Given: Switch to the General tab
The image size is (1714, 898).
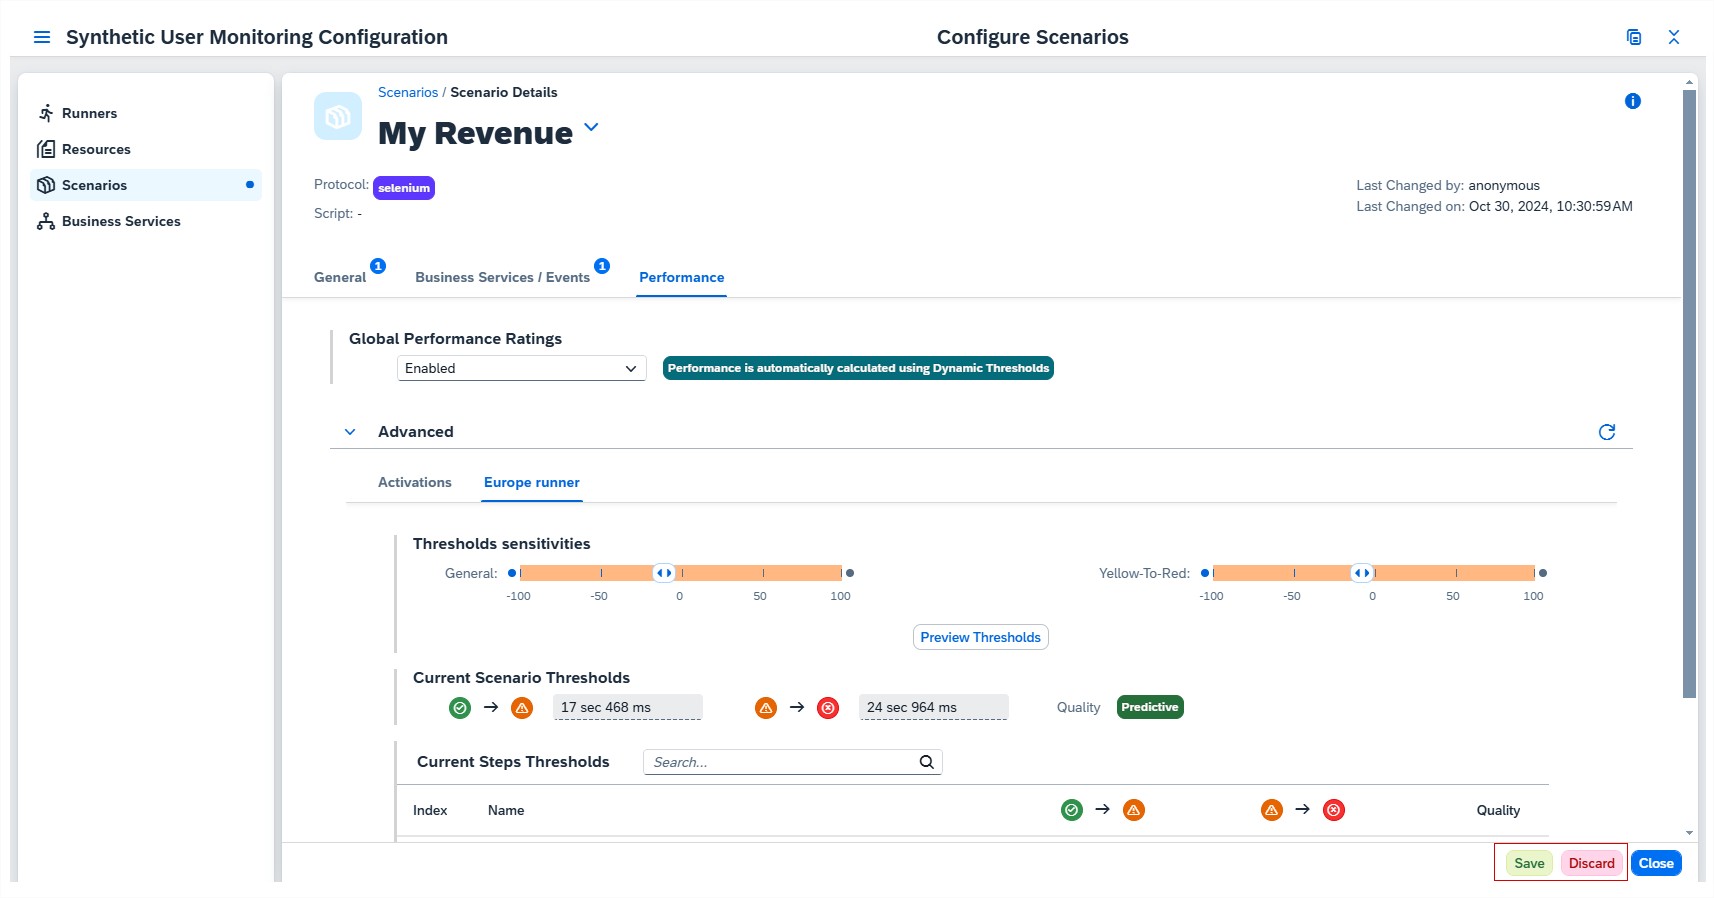Looking at the screenshot, I should point(340,277).
